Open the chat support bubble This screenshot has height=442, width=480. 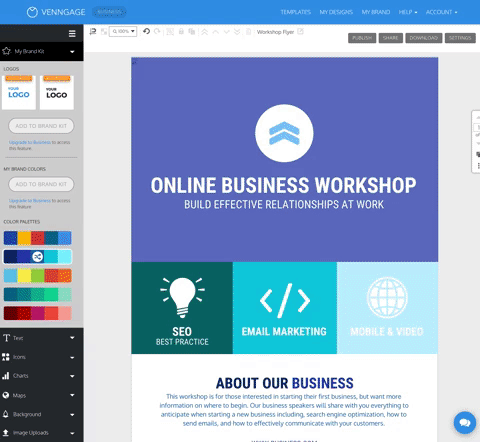coord(465,423)
